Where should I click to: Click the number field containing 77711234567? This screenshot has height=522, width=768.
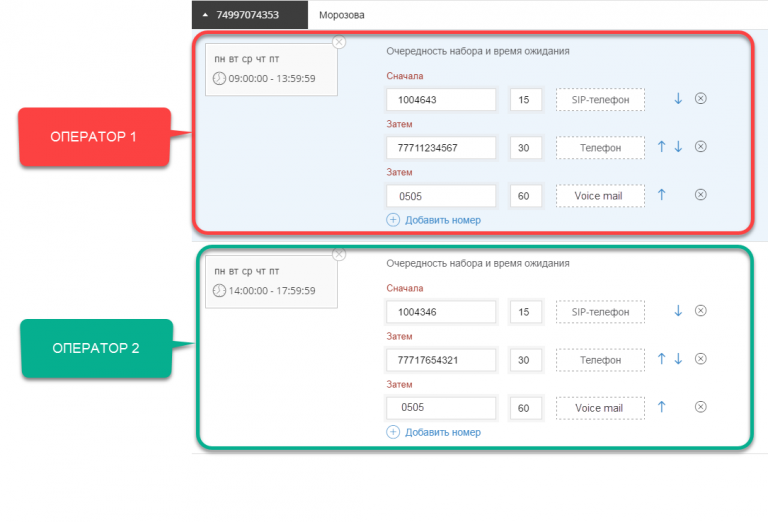tap(441, 147)
